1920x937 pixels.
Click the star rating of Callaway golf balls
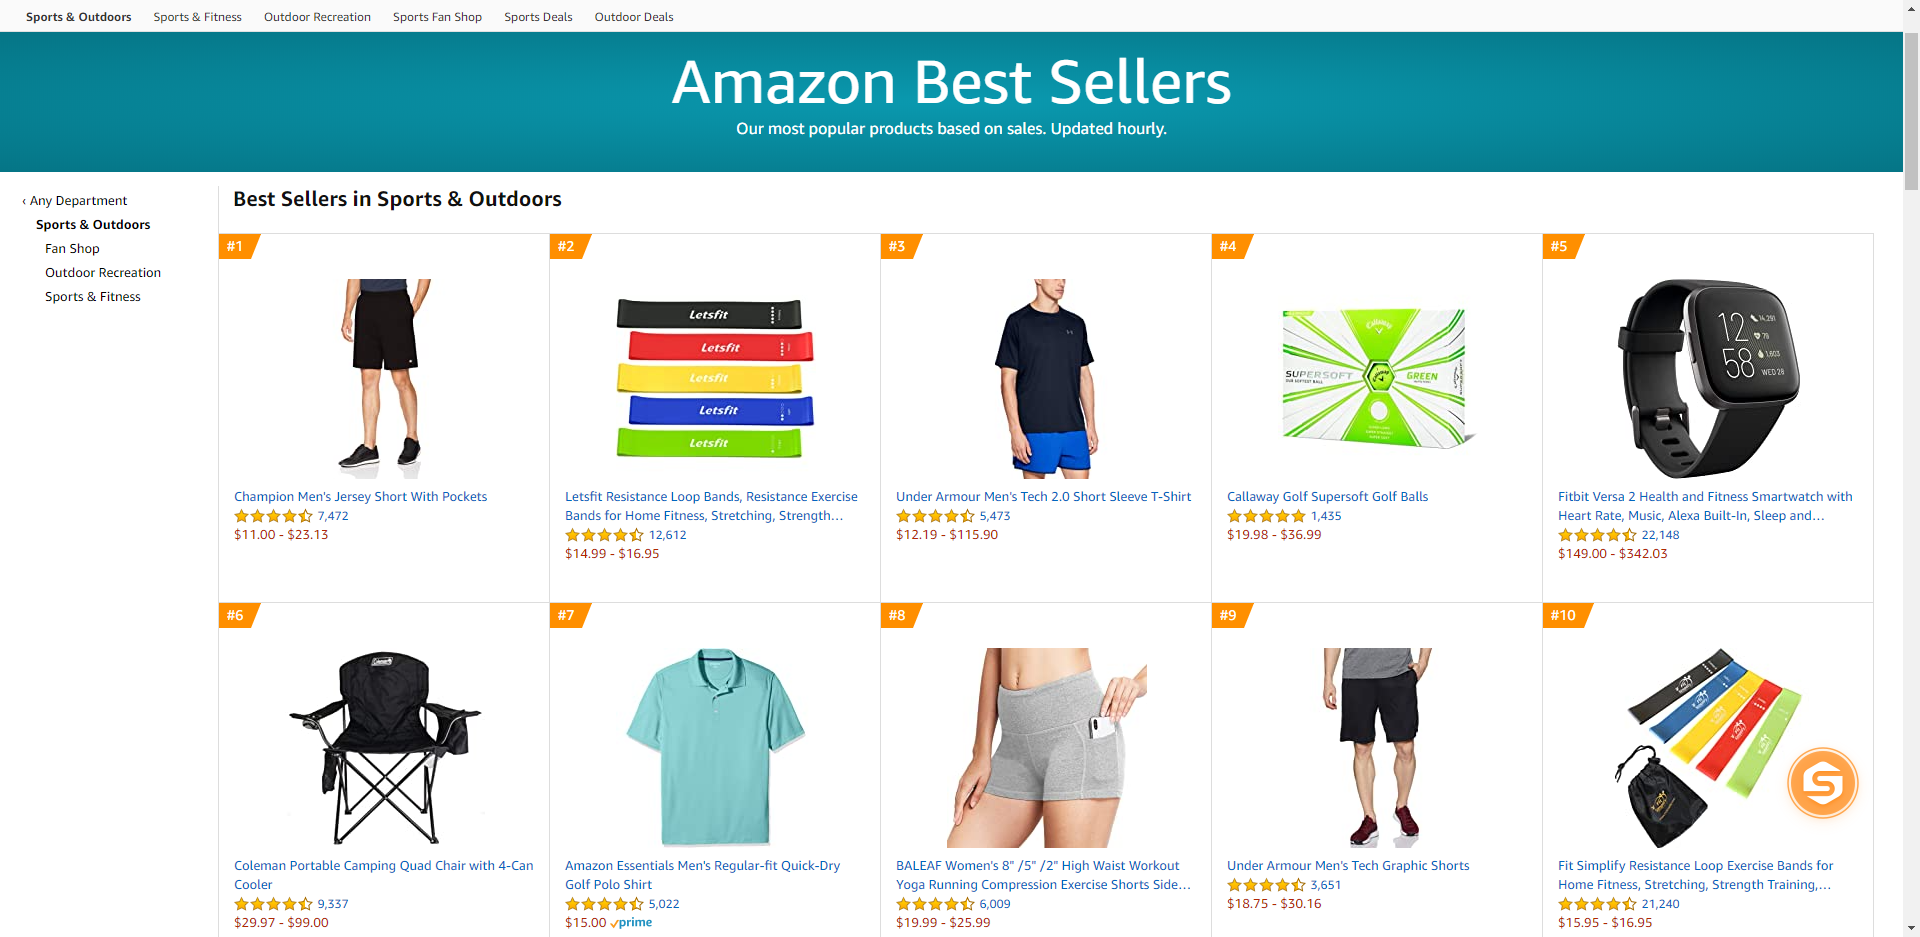tap(1266, 516)
